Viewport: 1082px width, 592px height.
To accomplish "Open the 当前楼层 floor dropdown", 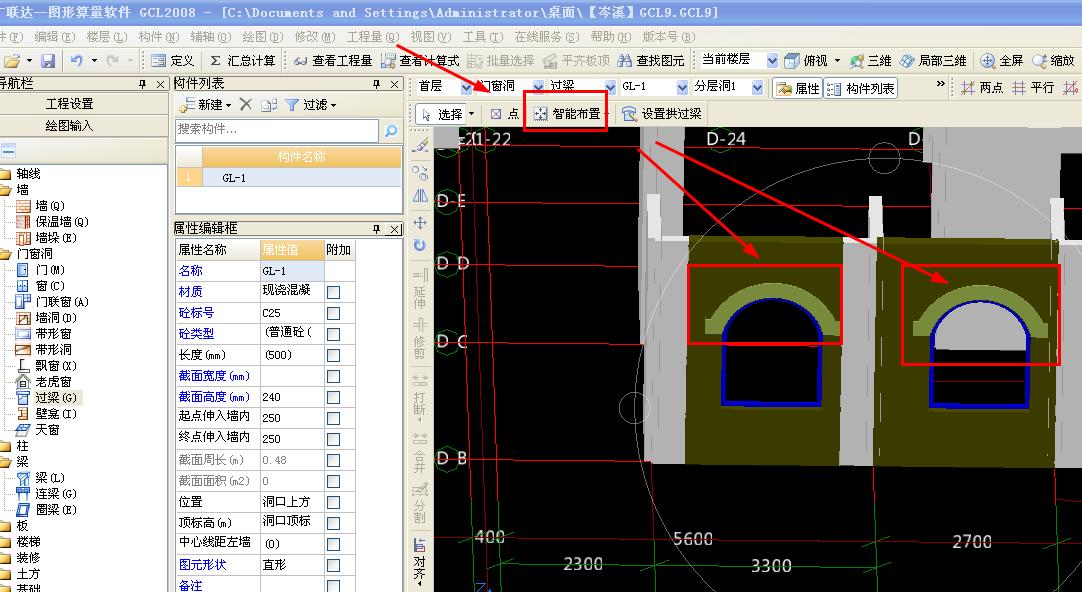I will point(771,61).
